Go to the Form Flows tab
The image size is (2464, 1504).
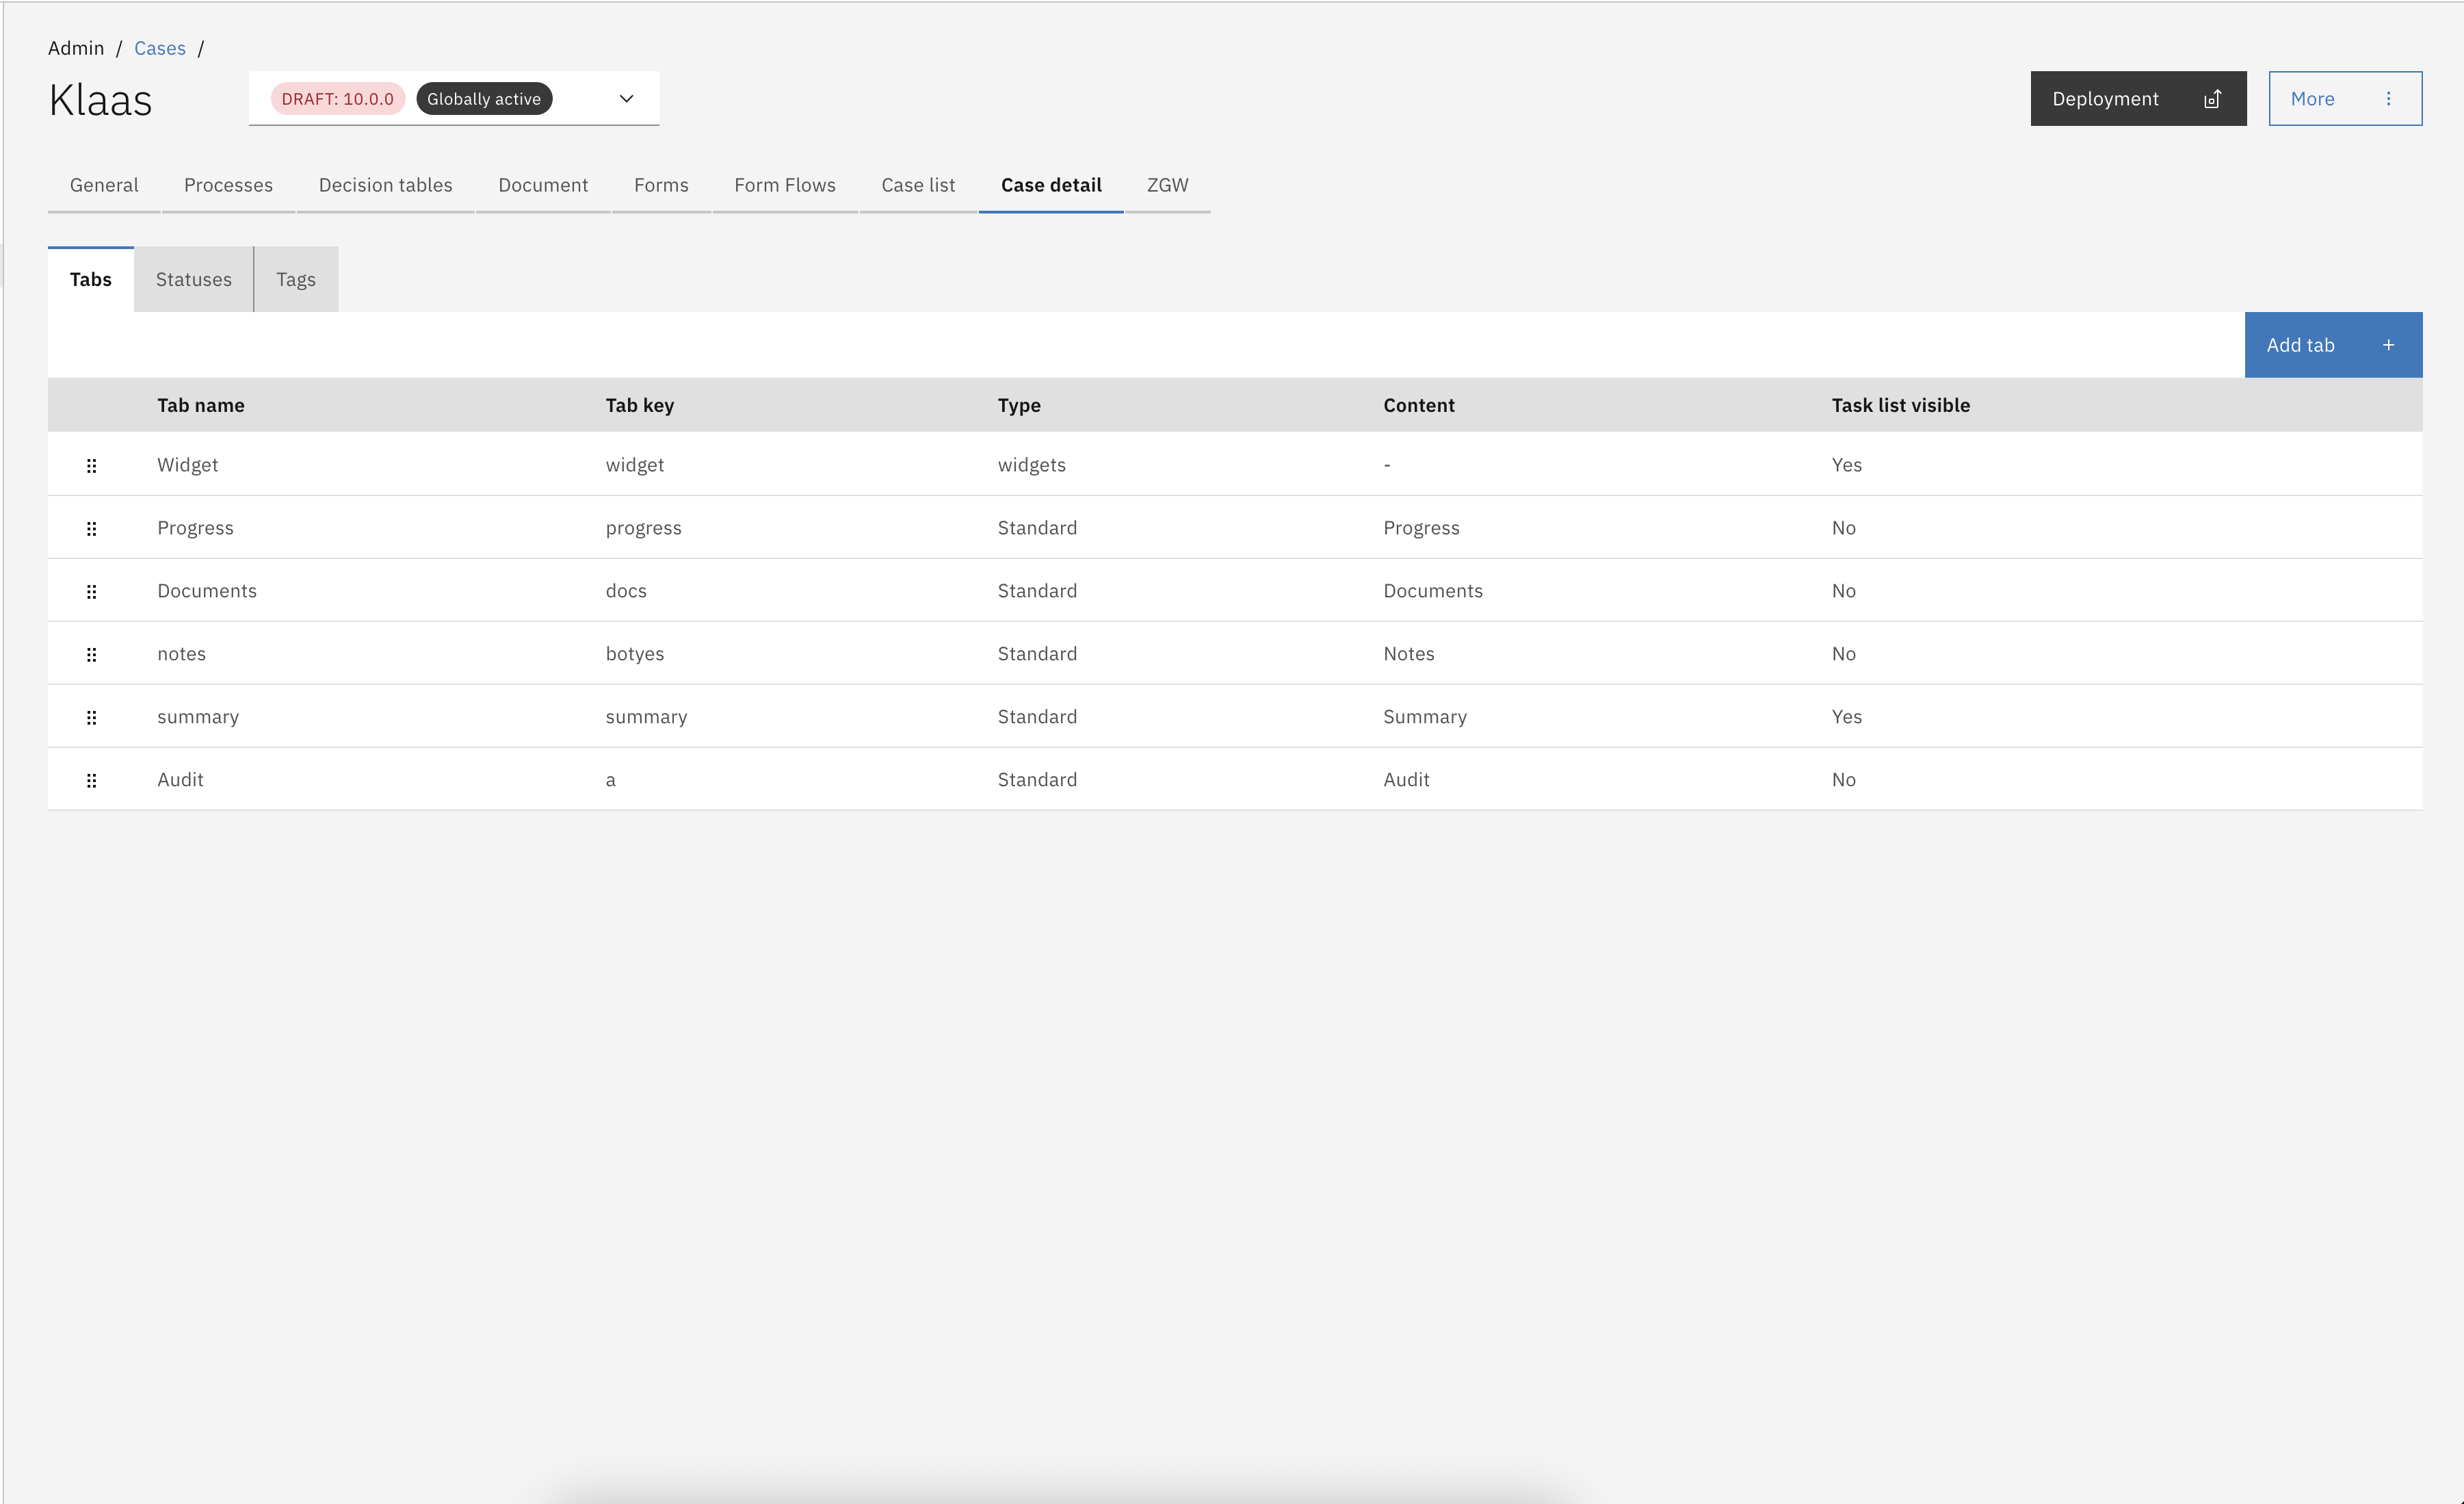(784, 185)
